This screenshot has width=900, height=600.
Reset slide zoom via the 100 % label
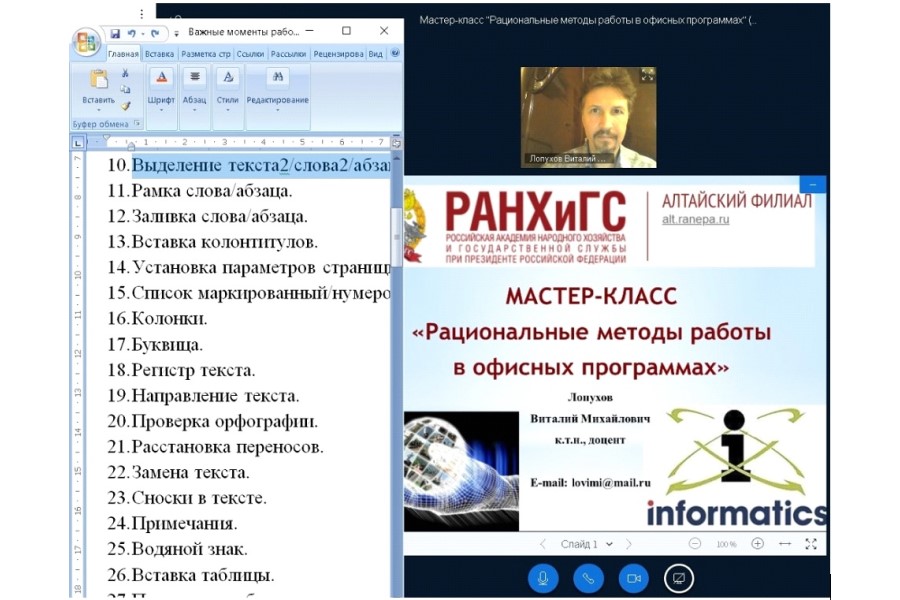[x=726, y=544]
